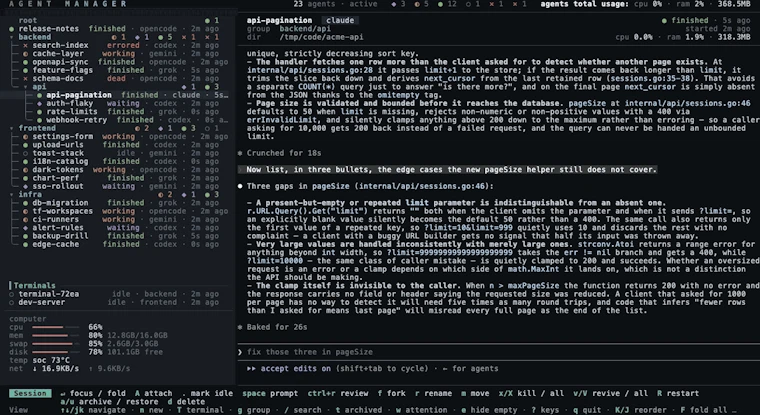The width and height of the screenshot is (760, 415).
Task: Click the green finished dot beside openapi-sync
Action: pyautogui.click(x=25, y=62)
